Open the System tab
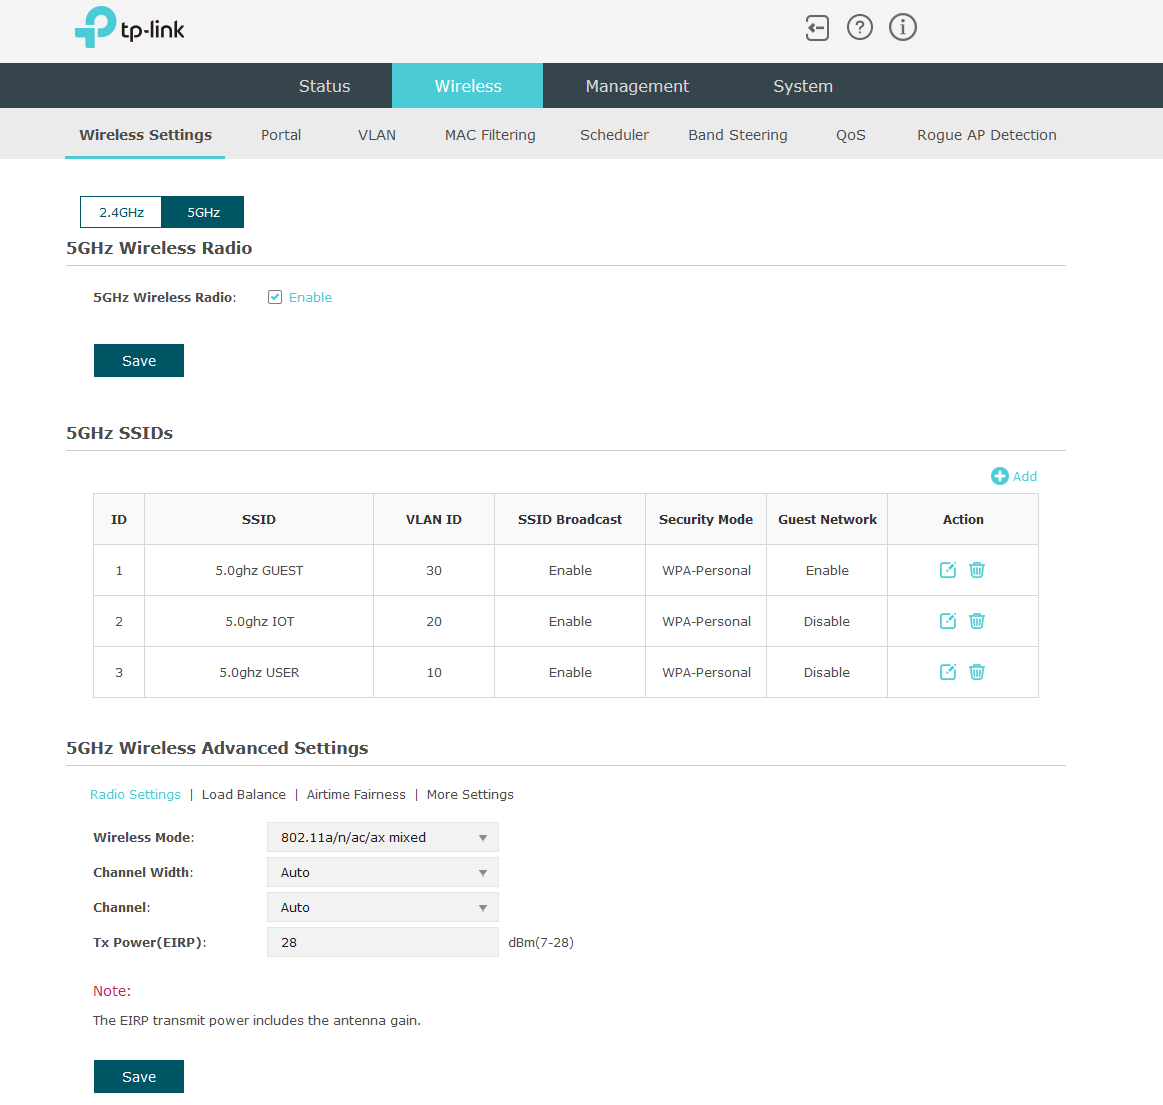 tap(803, 86)
